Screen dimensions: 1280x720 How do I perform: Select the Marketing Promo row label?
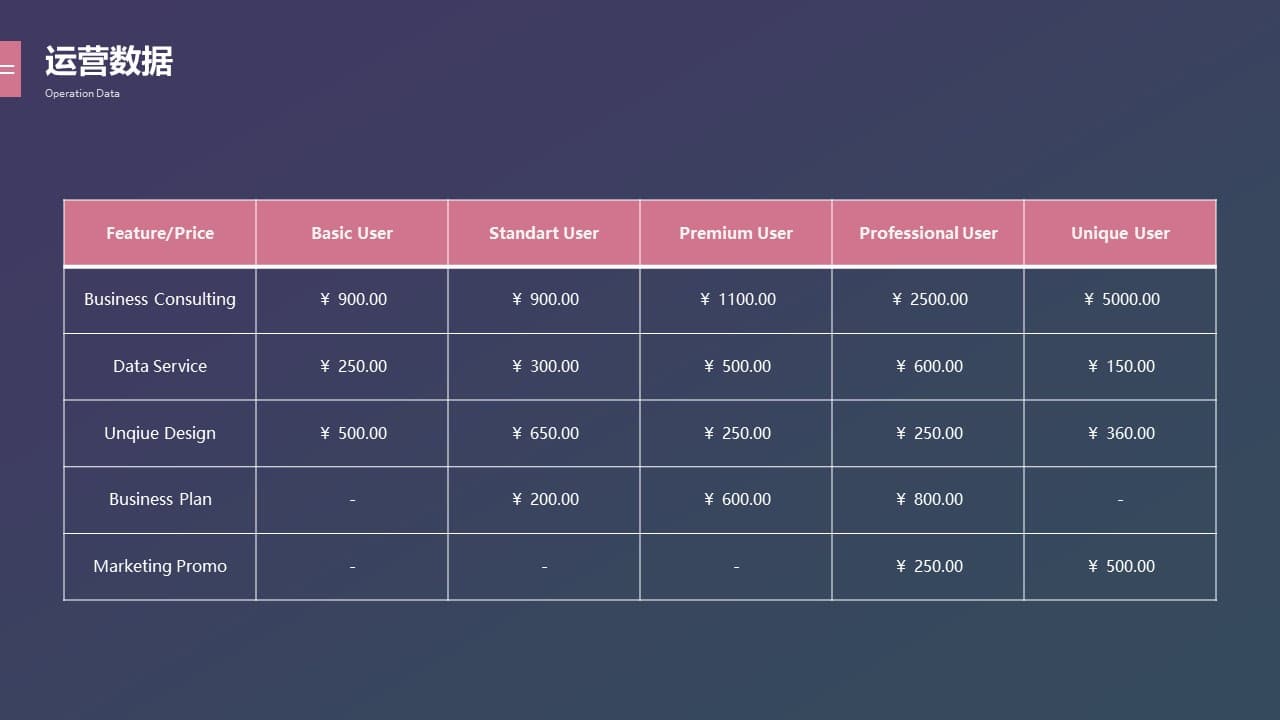(x=160, y=566)
